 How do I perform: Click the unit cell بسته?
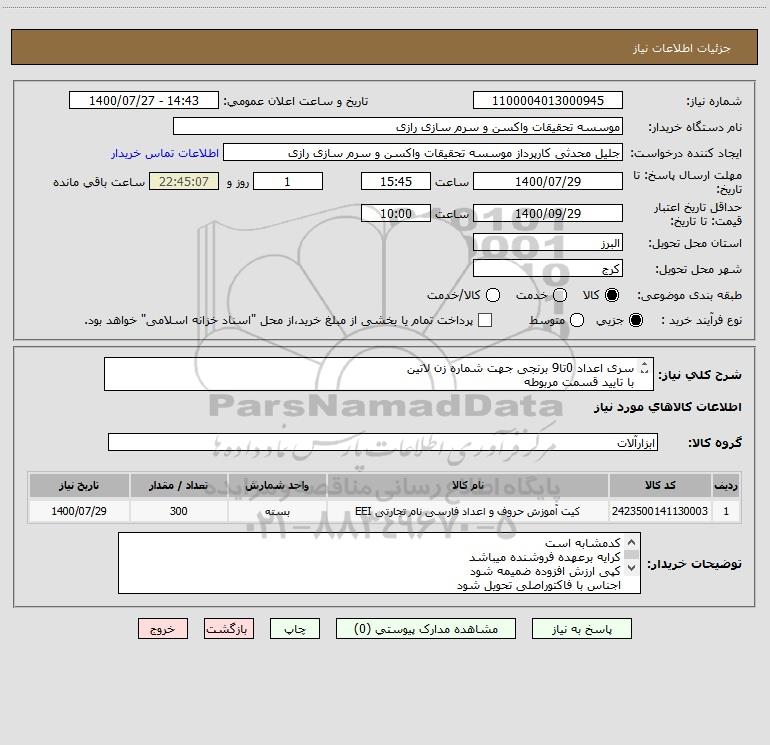coord(277,511)
